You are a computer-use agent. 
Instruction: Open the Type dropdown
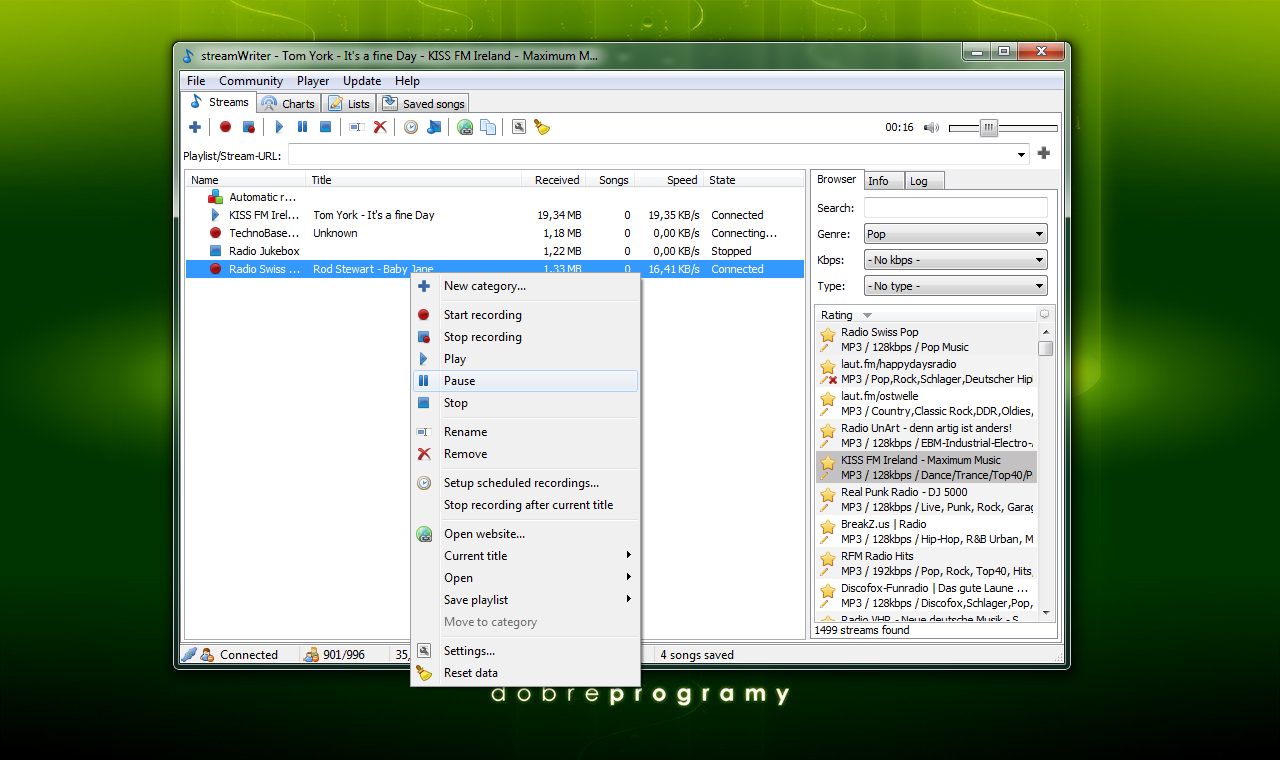955,286
